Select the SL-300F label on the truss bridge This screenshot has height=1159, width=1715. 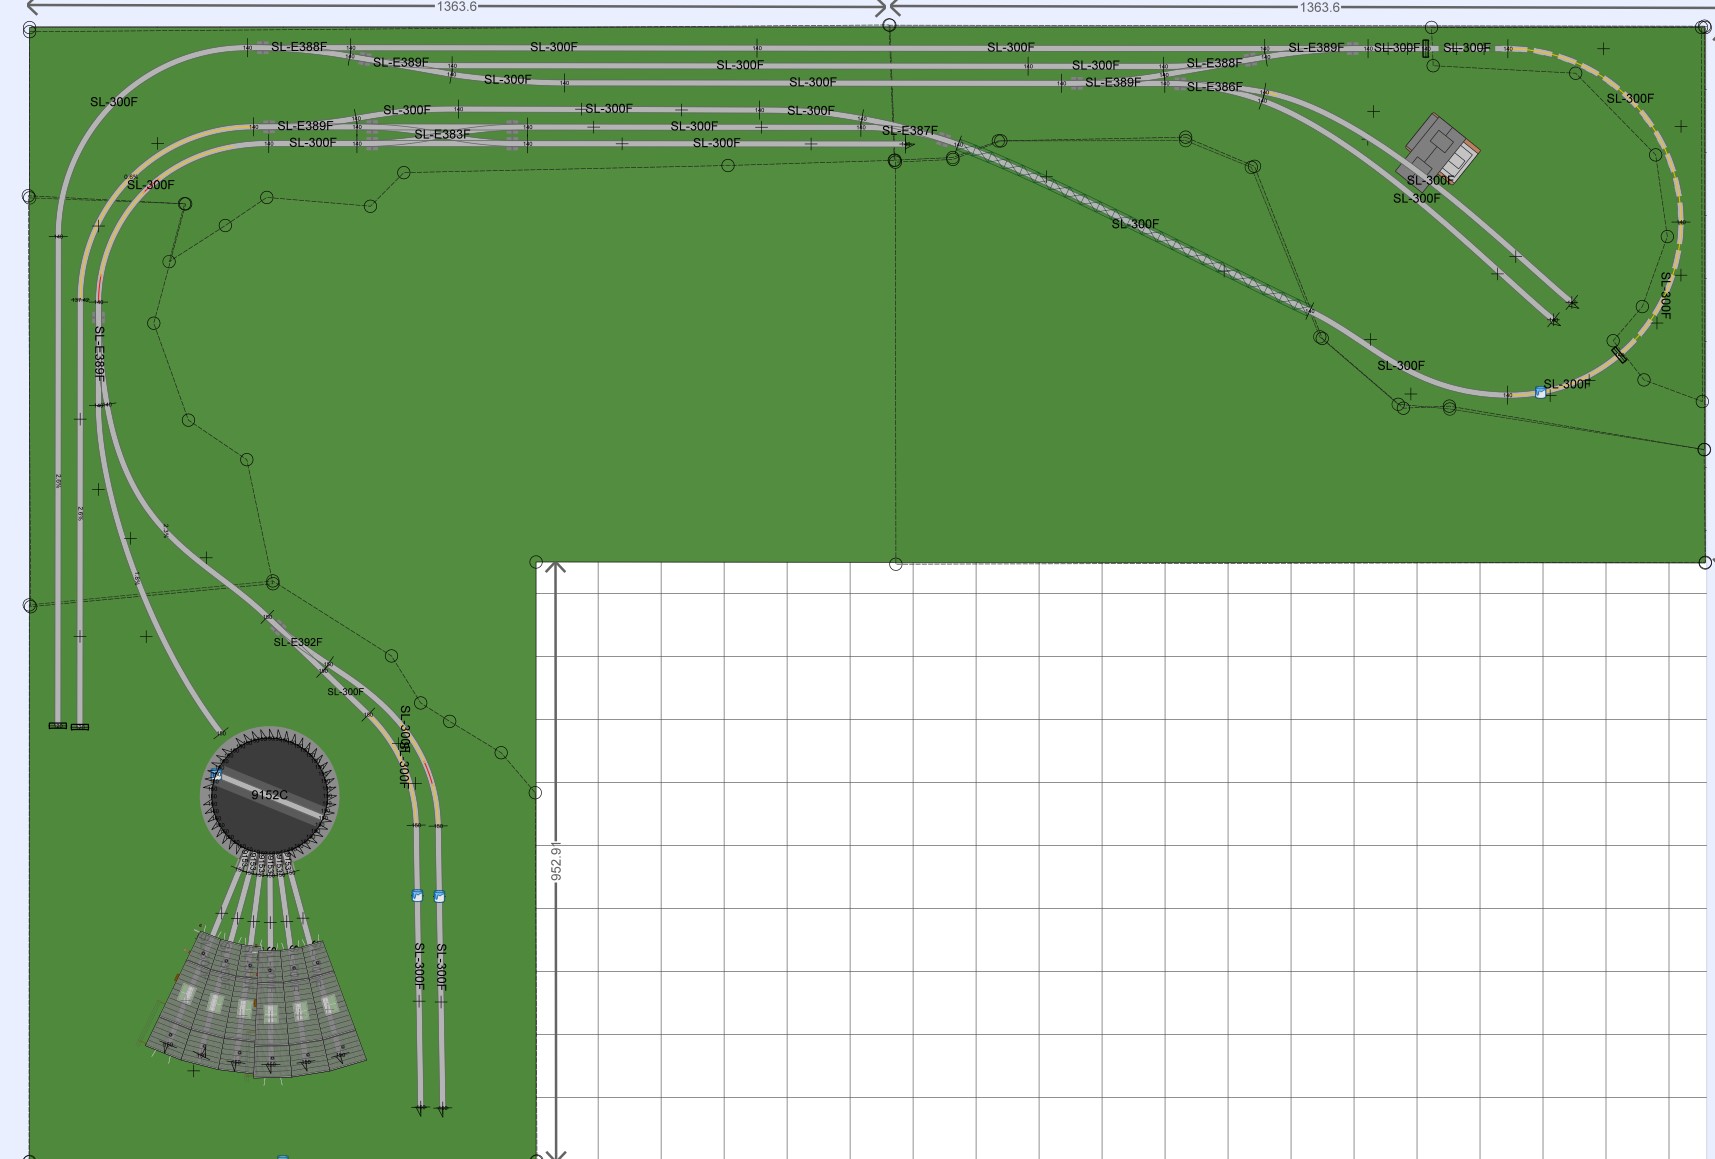1135,224
